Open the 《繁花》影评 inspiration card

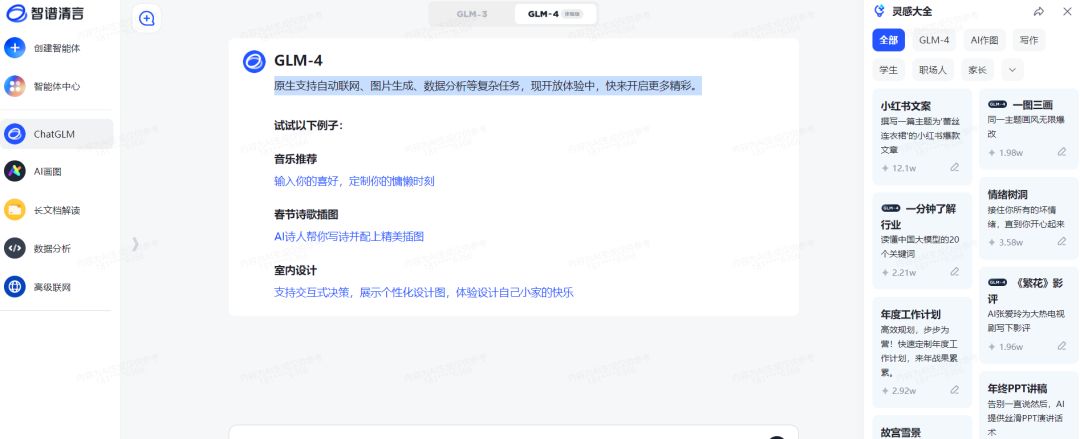click(x=1028, y=315)
